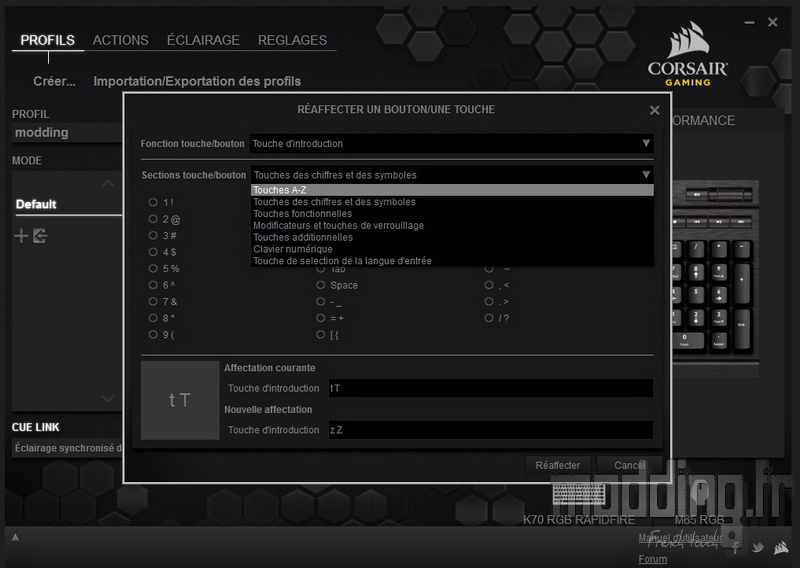
Task: Select the K70 RGB RAPIDFIRE keyboard icon
Action: (x=579, y=494)
